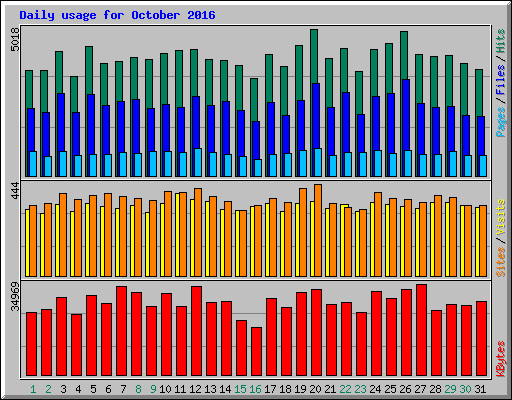Select the cyan Pages bar for day 12
Image resolution: width=512 pixels, height=400 pixels.
198,162
